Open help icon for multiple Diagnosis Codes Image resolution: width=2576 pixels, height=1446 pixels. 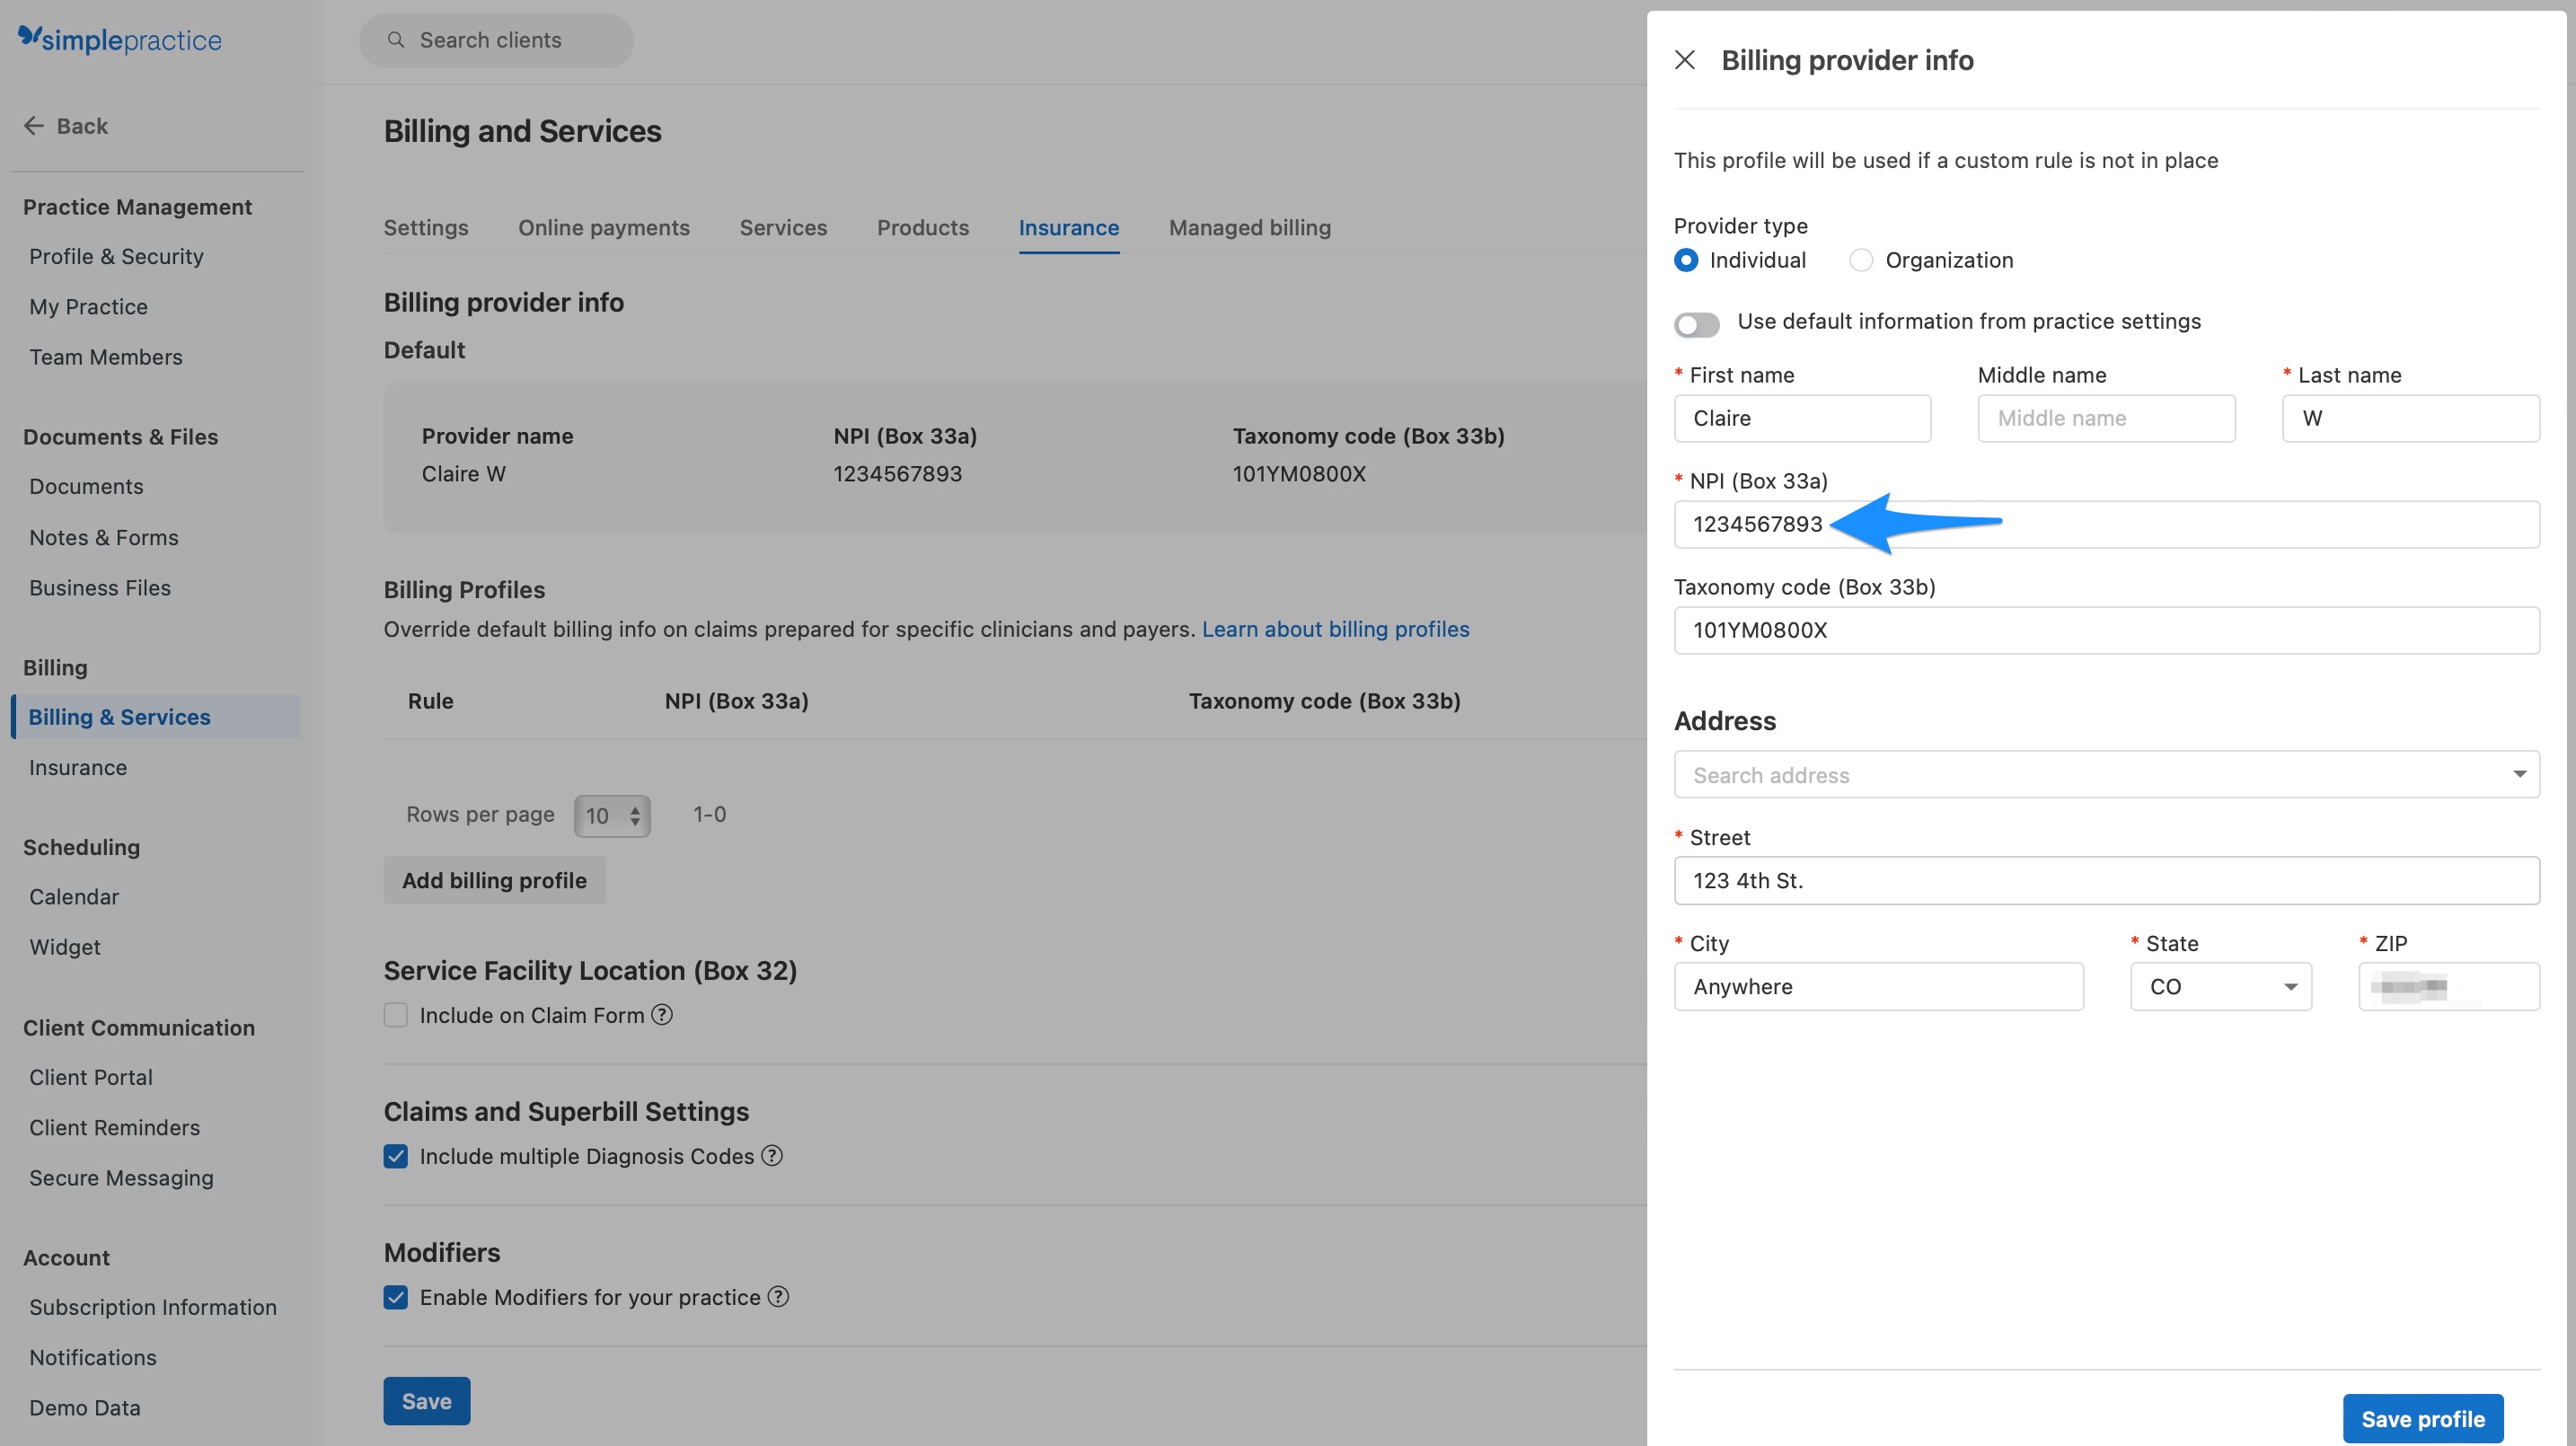click(x=772, y=1156)
